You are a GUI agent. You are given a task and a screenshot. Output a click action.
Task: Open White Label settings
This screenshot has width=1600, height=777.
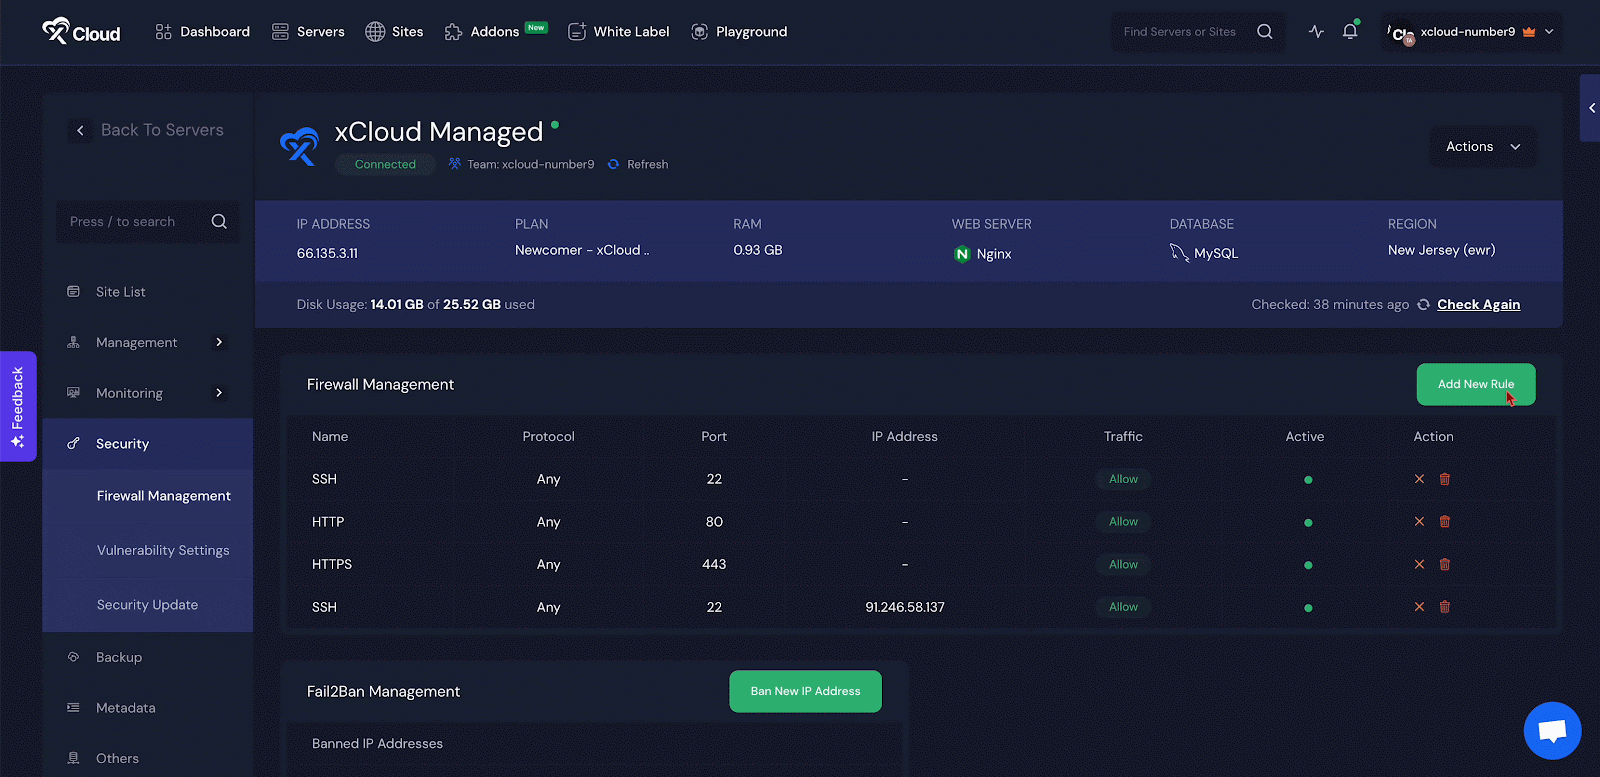[x=619, y=32]
